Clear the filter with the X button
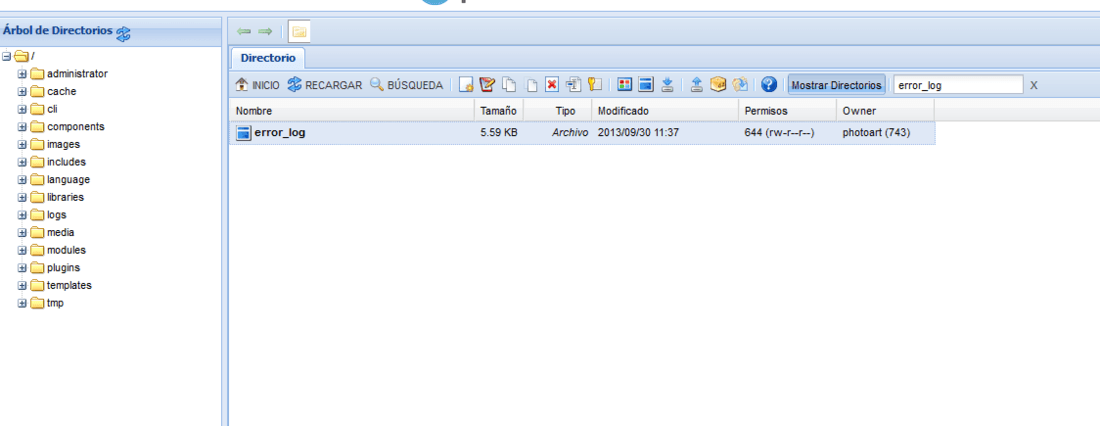Screen dimensions: 1100x426 tap(1033, 86)
